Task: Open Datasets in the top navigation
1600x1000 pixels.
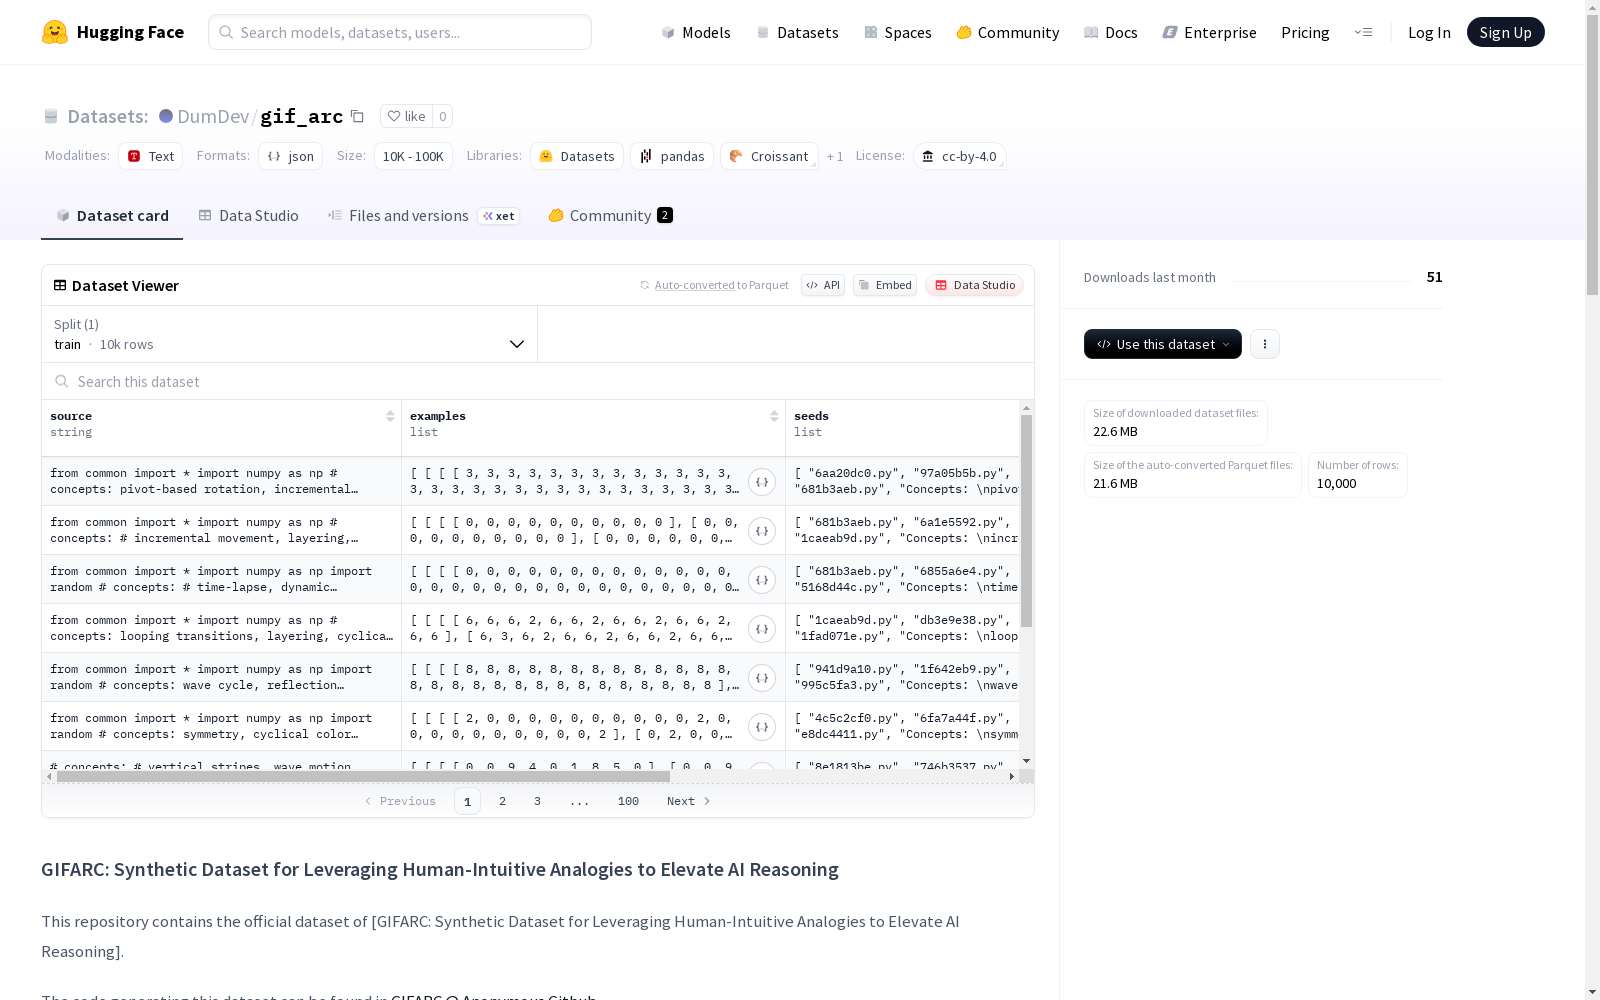Action: coord(797,32)
